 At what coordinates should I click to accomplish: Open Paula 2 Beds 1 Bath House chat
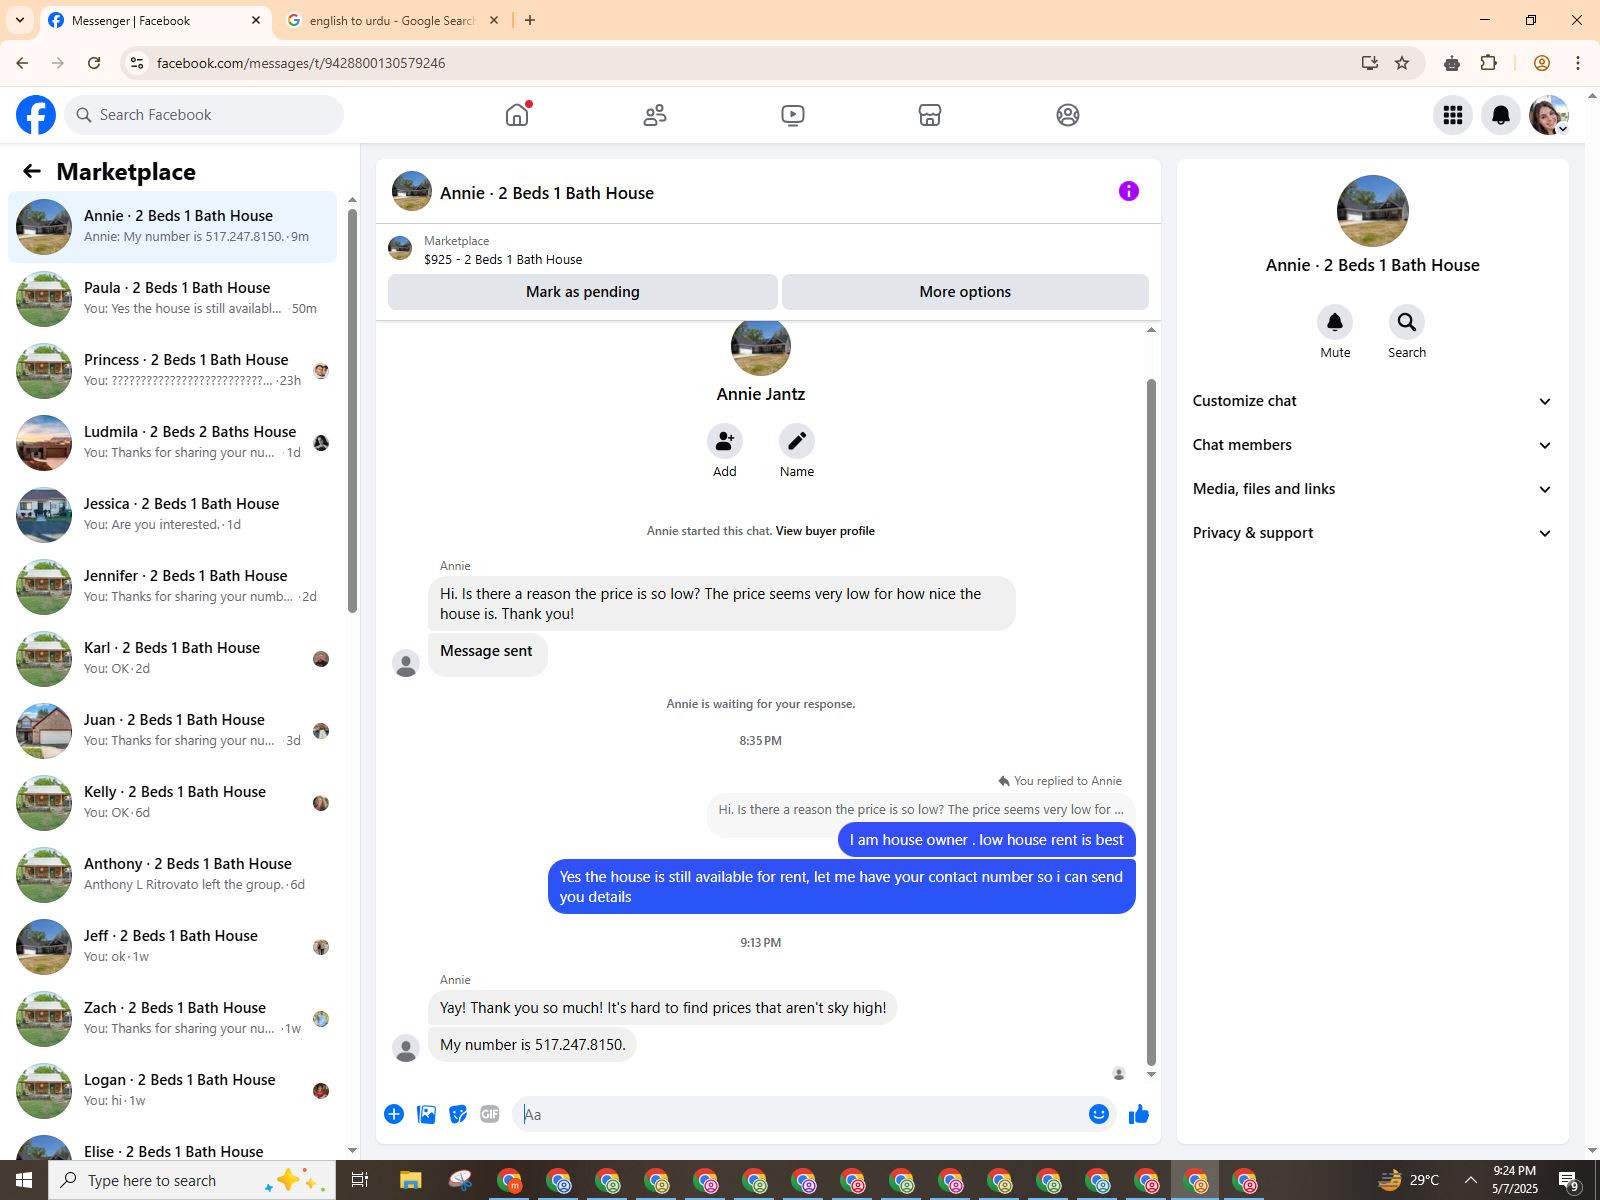pyautogui.click(x=172, y=299)
